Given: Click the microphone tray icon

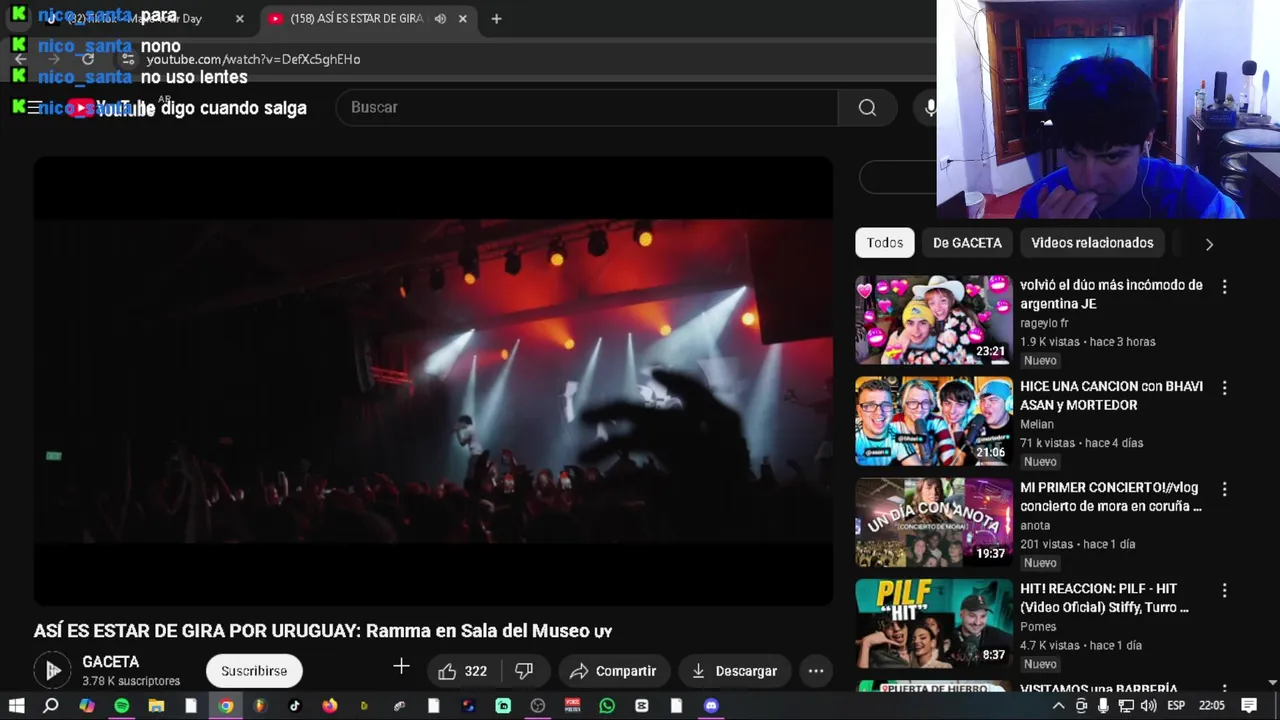Looking at the screenshot, I should point(1103,706).
